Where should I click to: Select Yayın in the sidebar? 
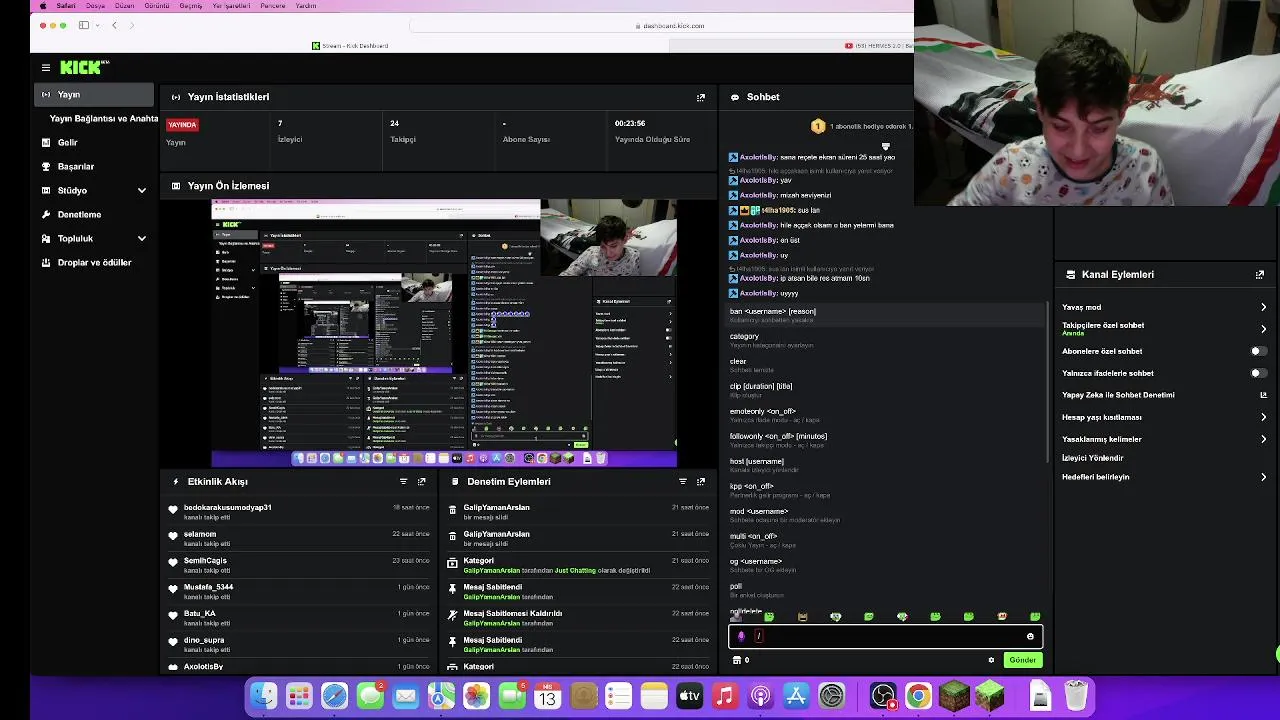click(96, 94)
